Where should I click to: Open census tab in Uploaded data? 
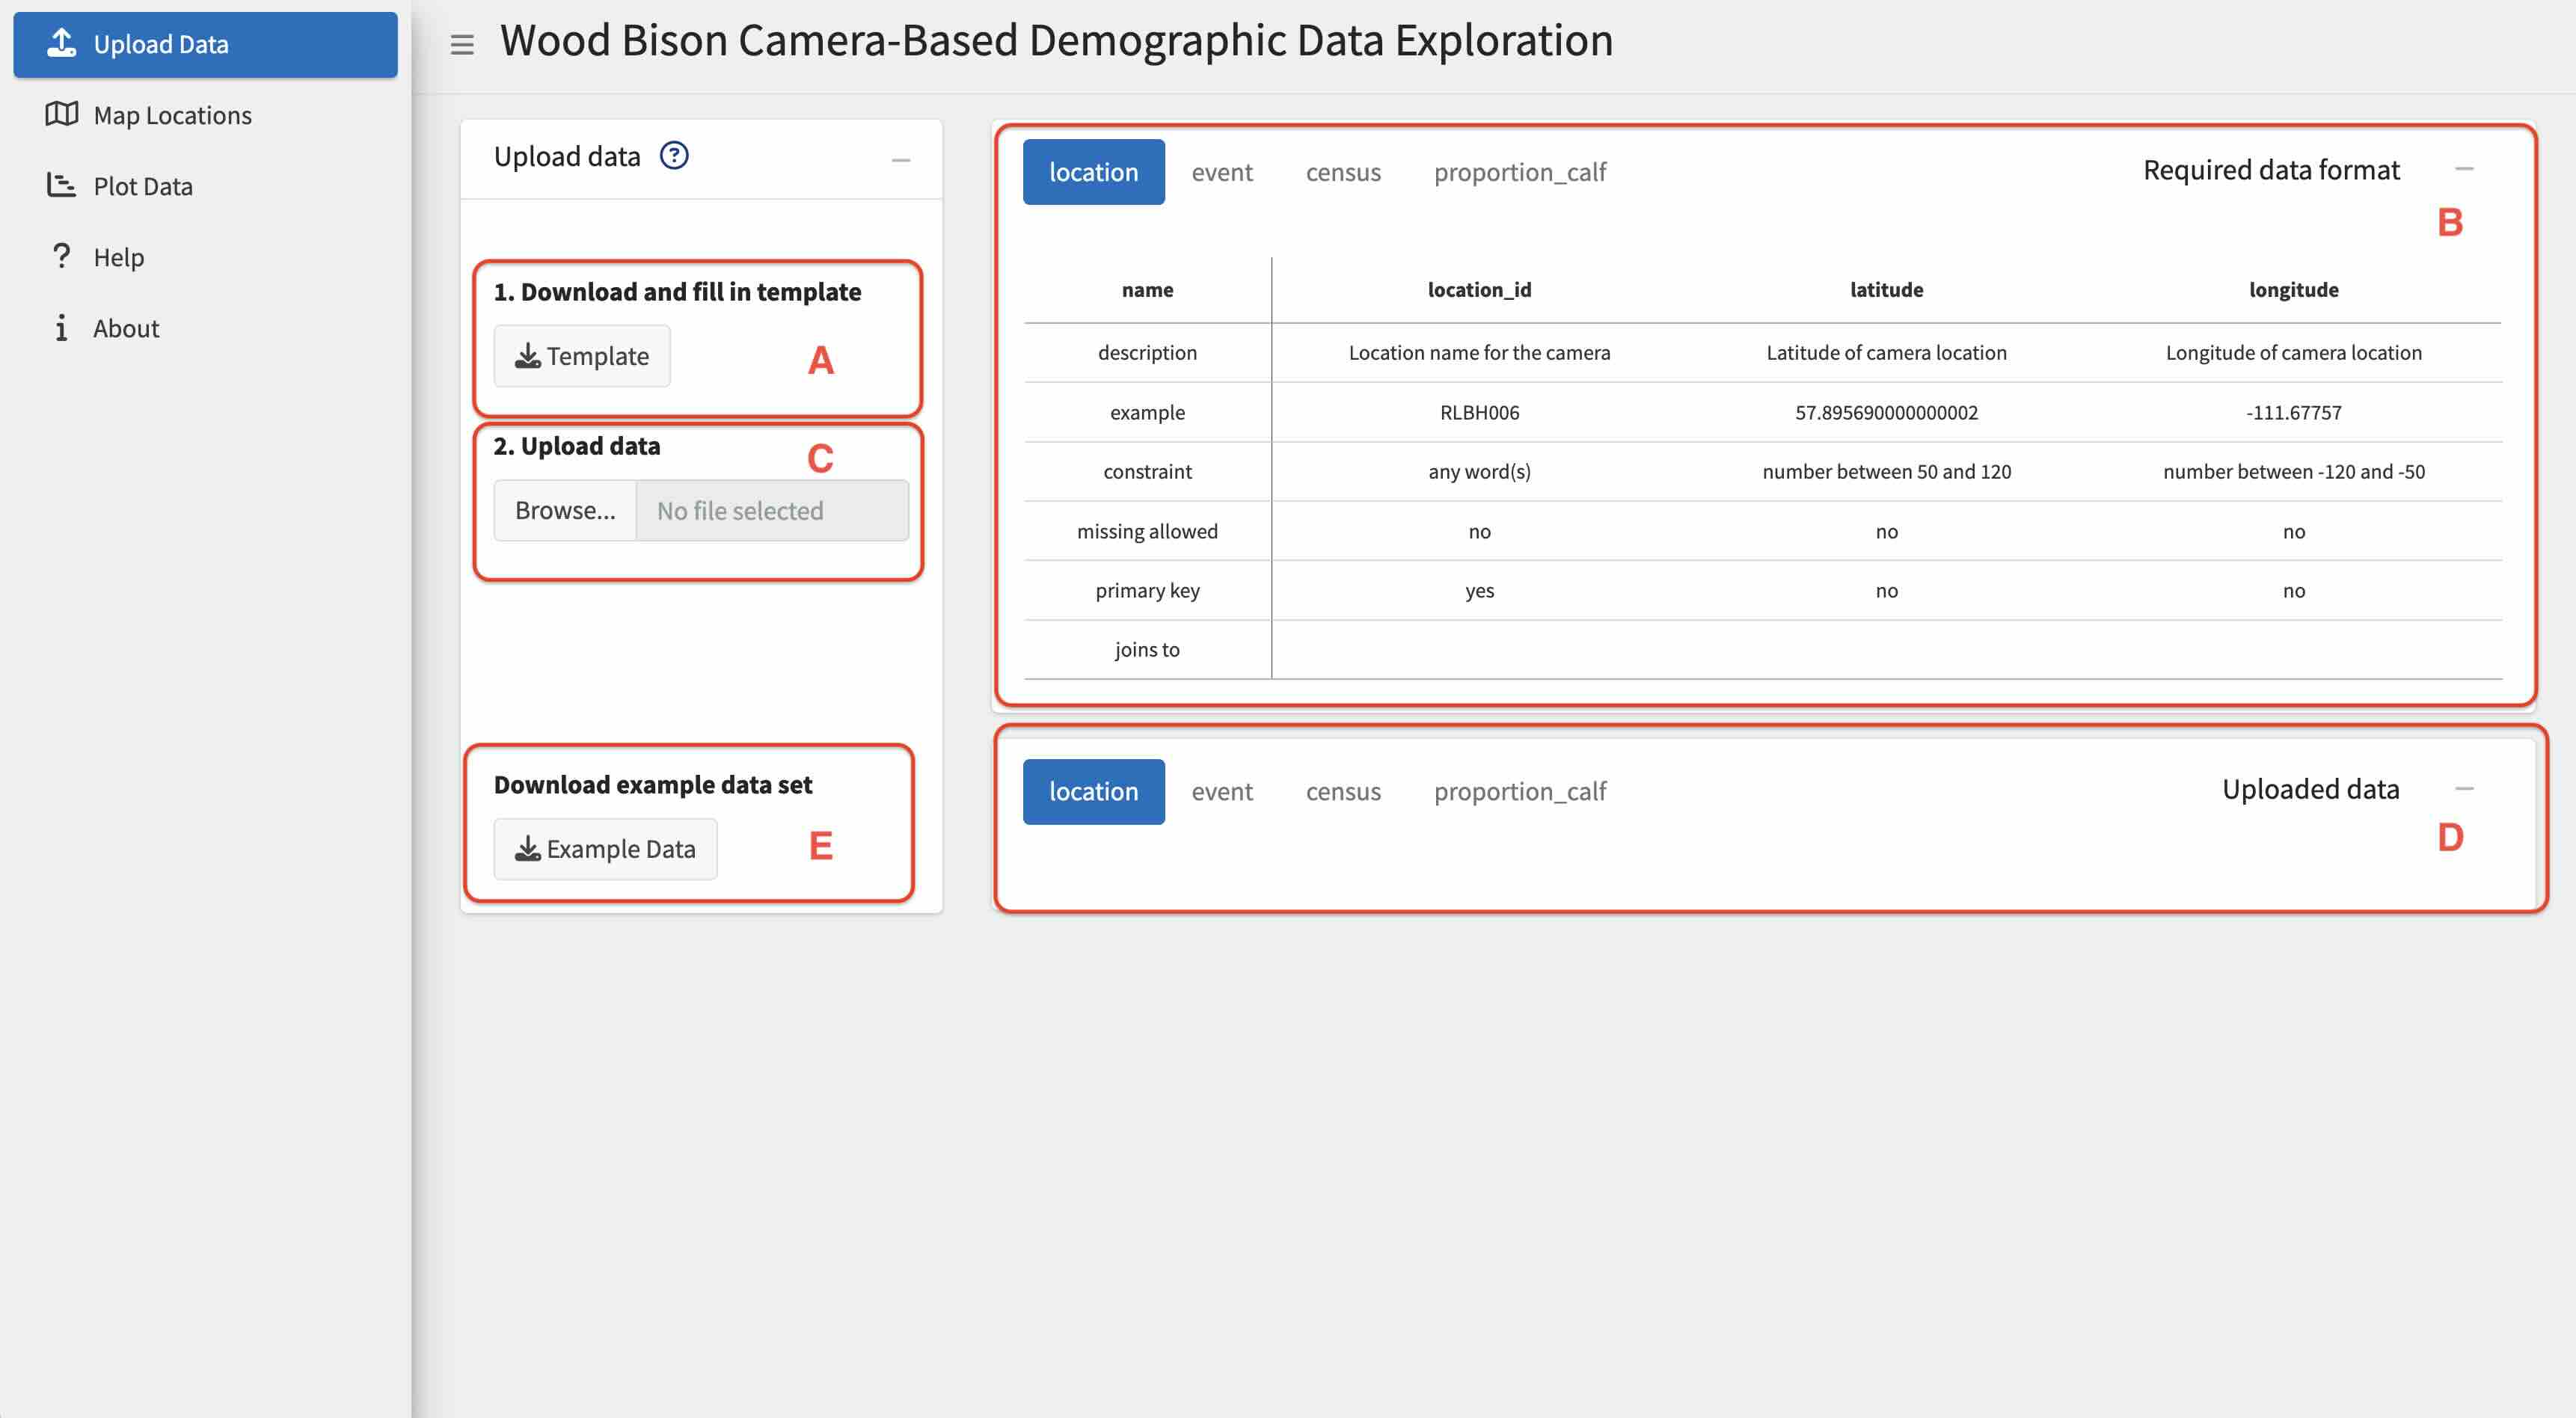1342,792
